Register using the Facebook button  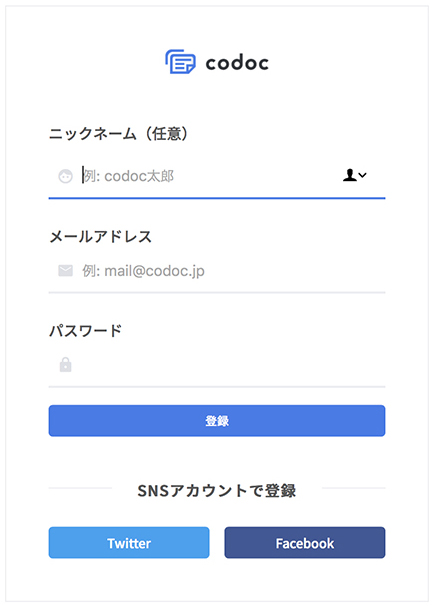[305, 543]
